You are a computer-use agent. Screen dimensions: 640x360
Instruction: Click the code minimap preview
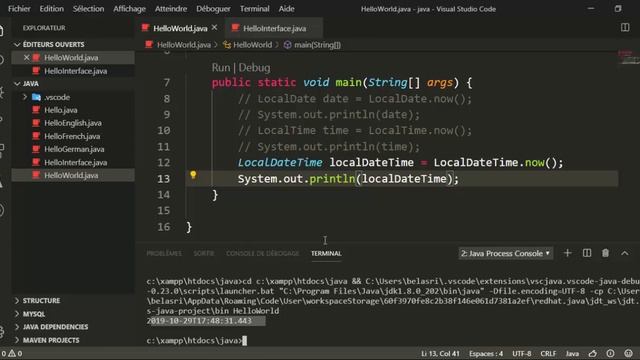pos(628,57)
